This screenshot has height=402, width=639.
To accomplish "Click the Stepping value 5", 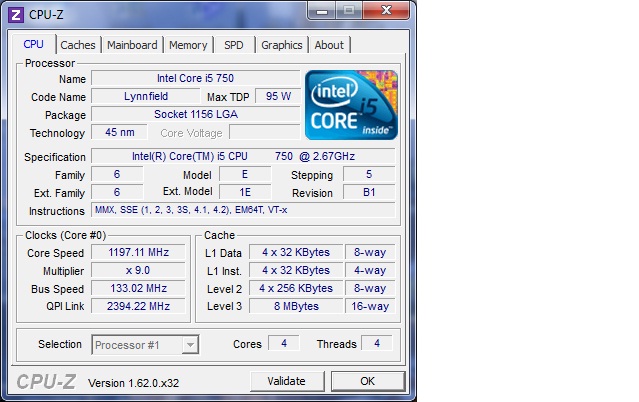I will pos(369,174).
